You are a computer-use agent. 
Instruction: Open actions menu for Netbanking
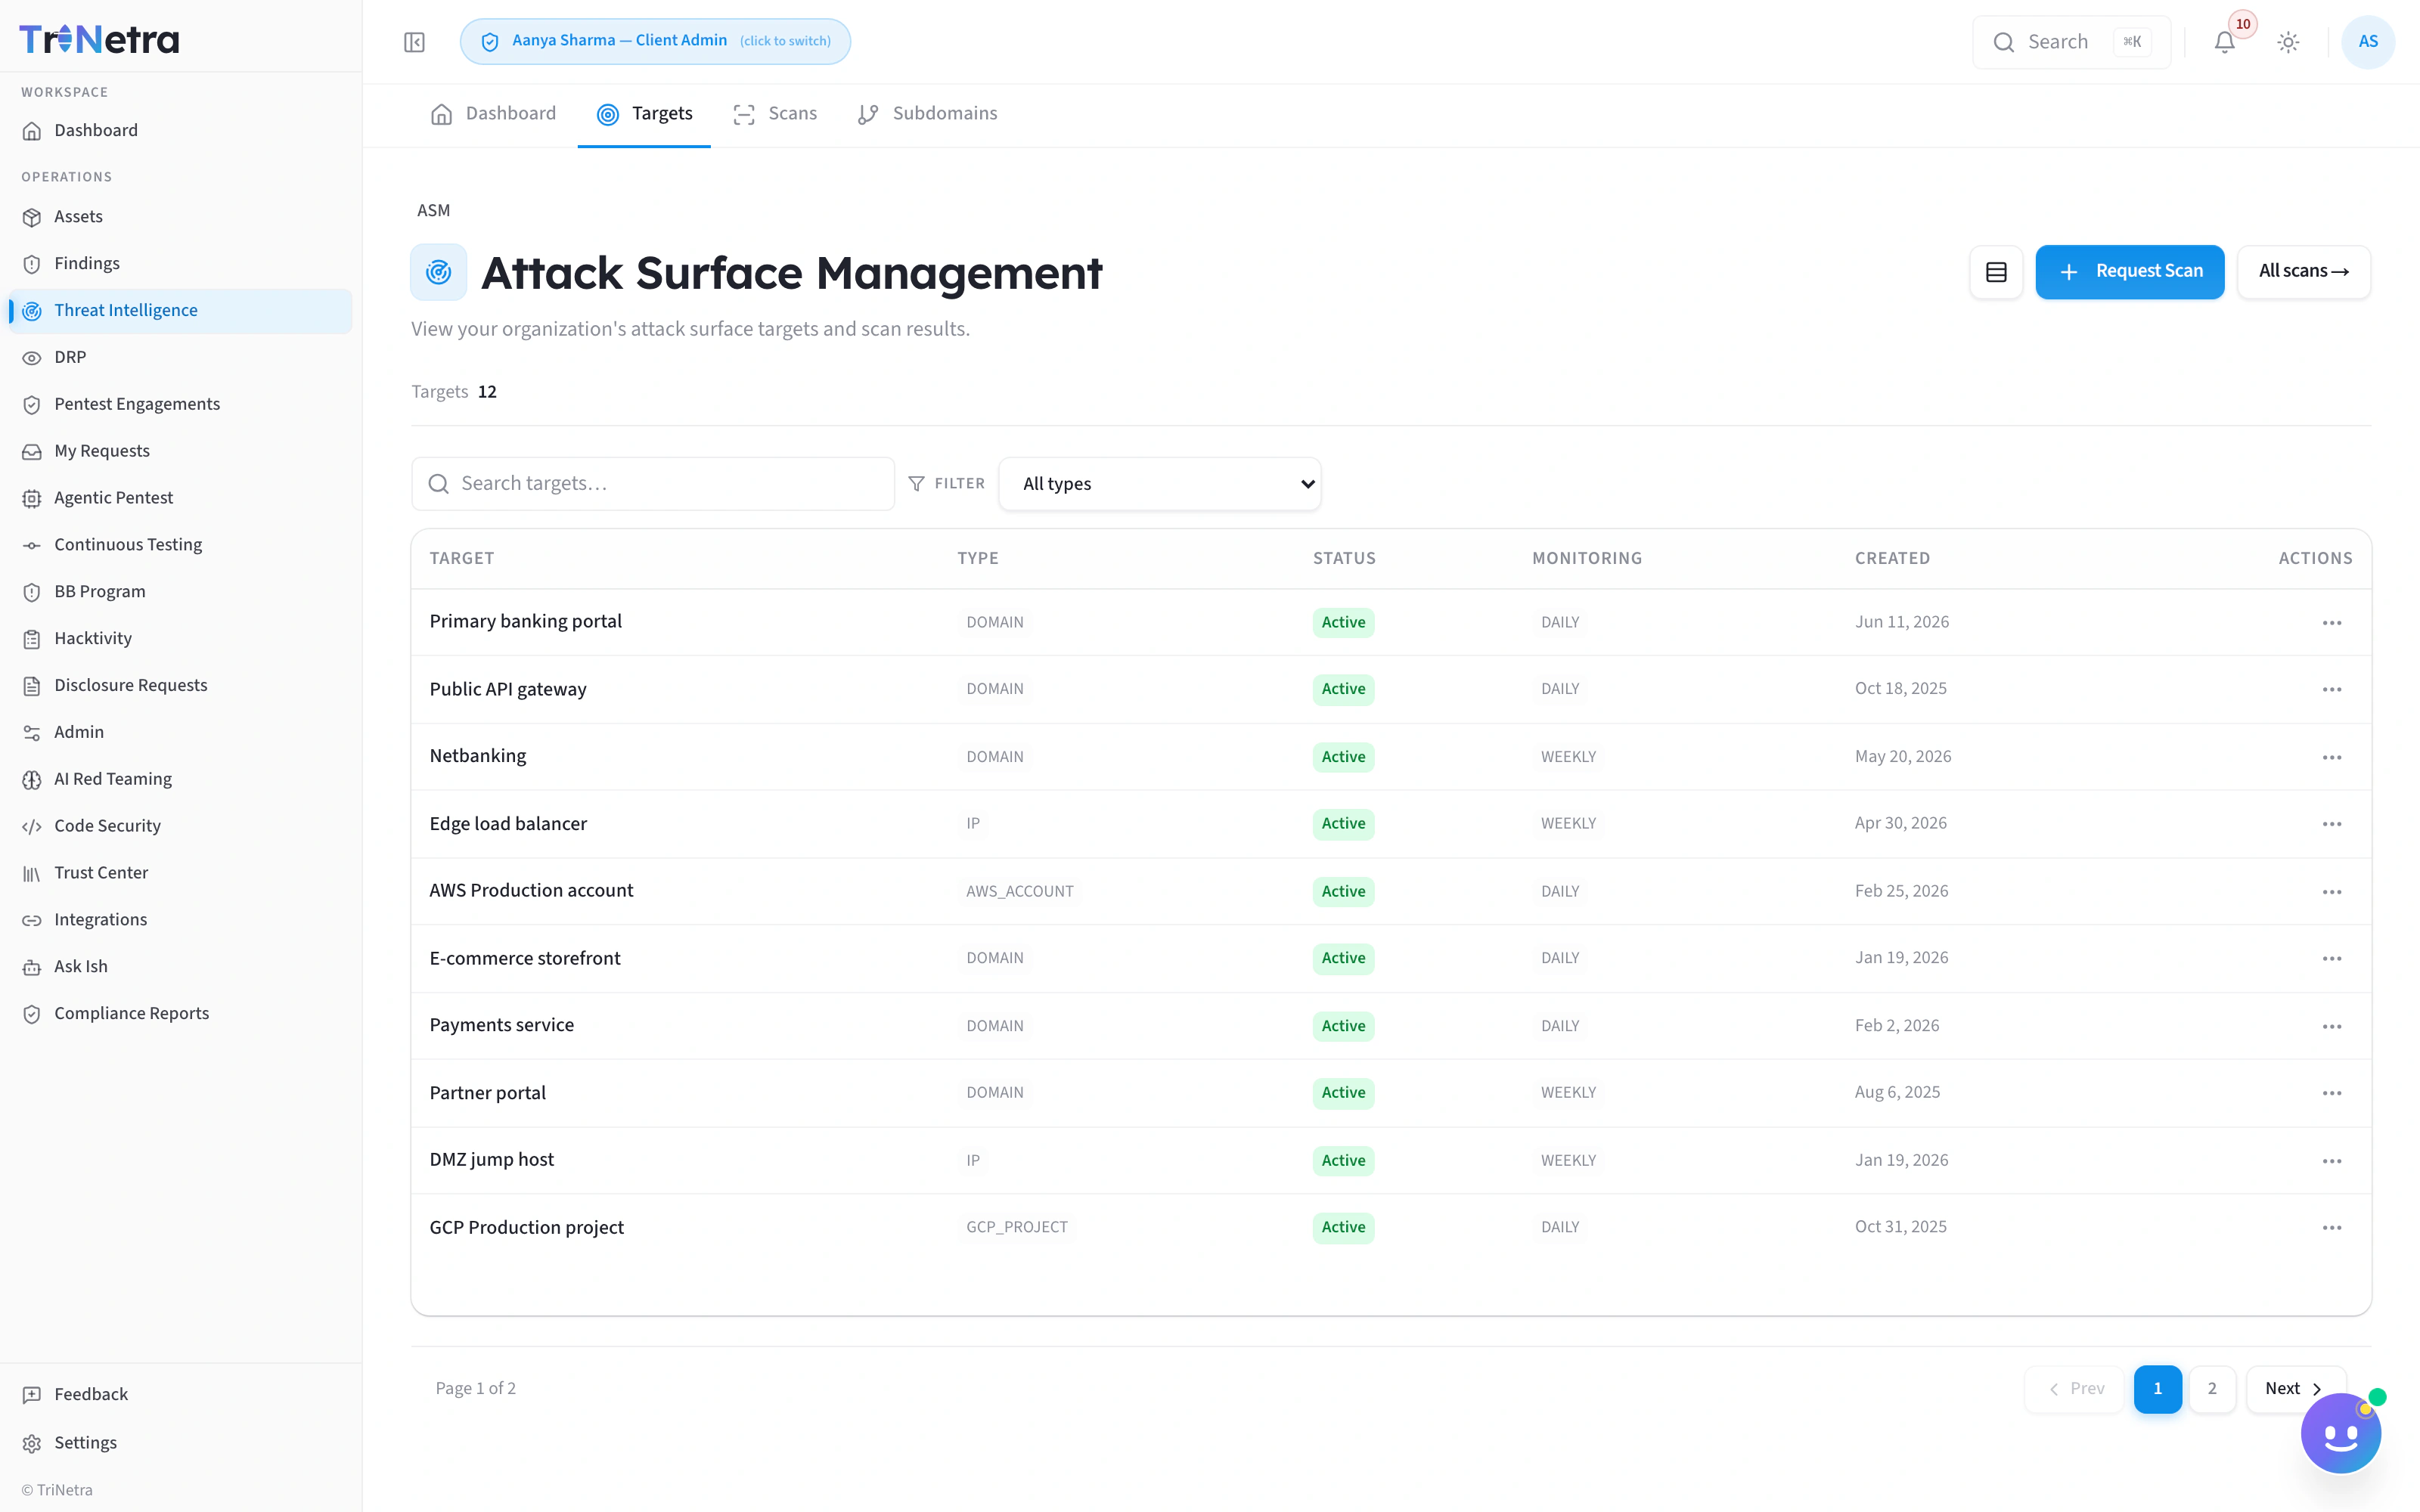(x=2332, y=758)
